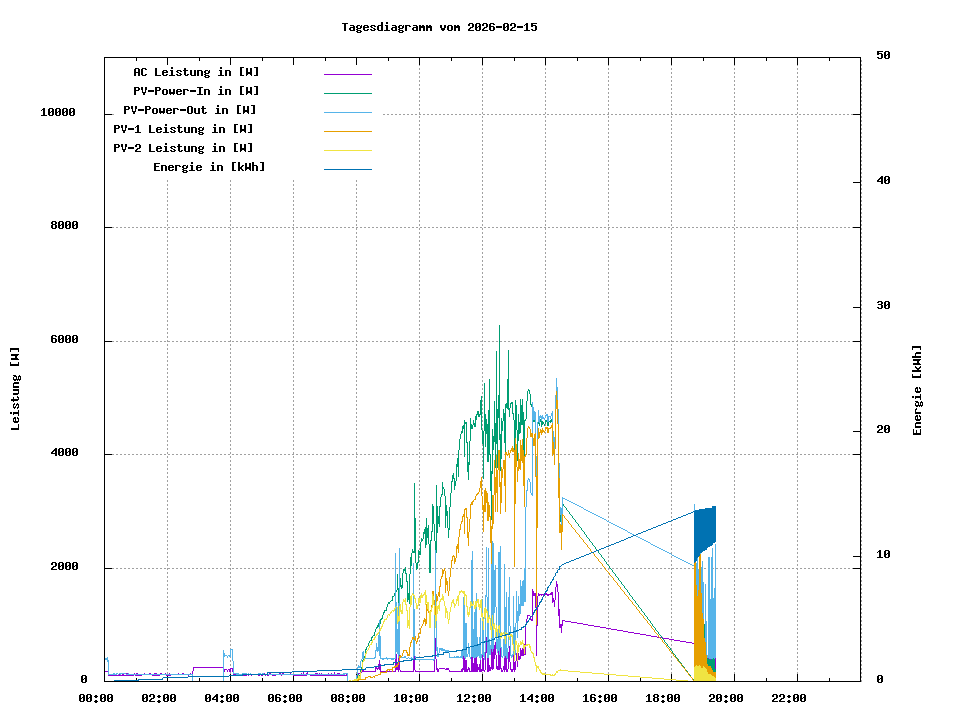Click the PV-1 Leistung in [W] legend label
This screenshot has height=720, width=960.
click(183, 129)
